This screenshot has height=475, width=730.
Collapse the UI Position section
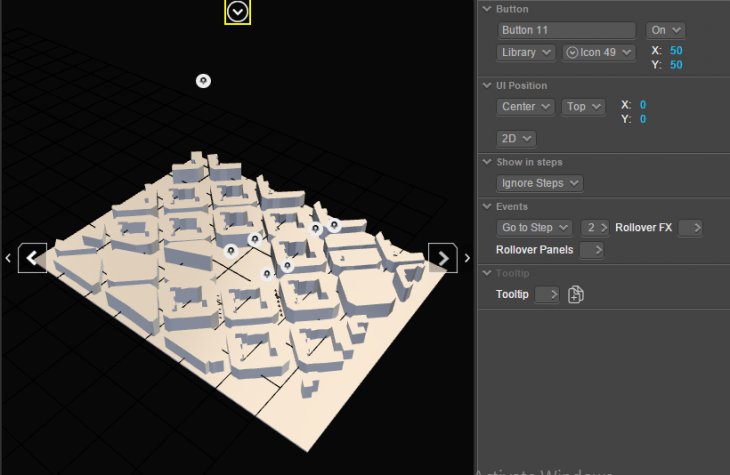(x=487, y=85)
